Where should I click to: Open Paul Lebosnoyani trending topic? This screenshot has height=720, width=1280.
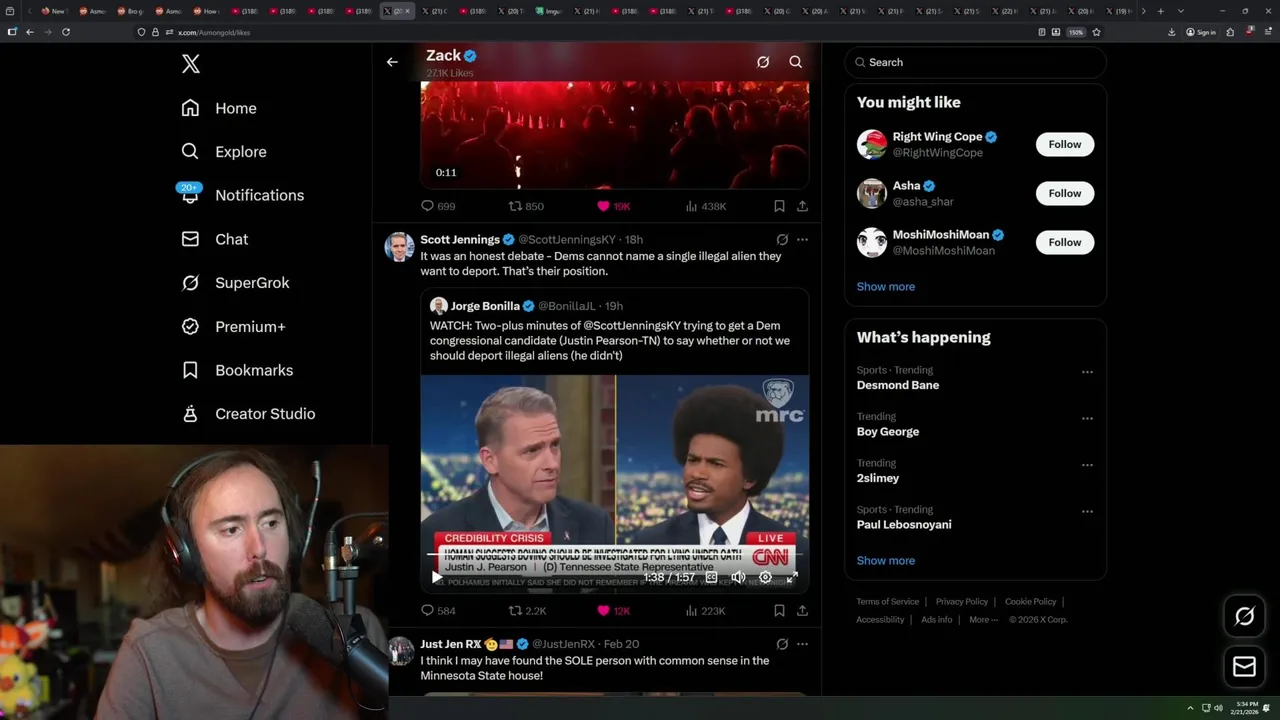coord(903,525)
